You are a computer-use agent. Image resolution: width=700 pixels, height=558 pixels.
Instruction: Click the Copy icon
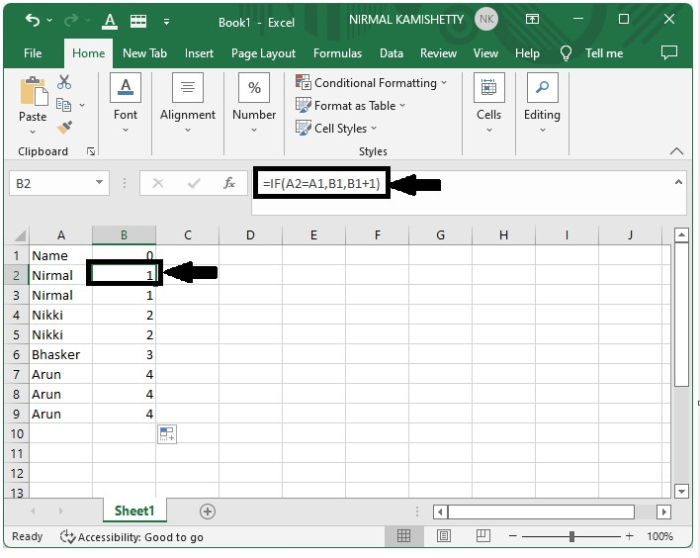(63, 105)
